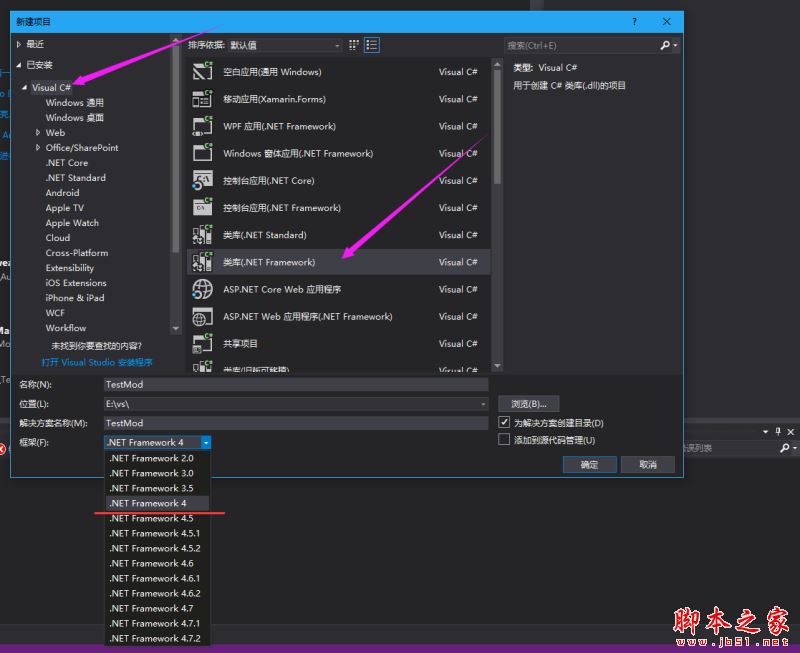Select the Extensibility tree item

tap(69, 268)
